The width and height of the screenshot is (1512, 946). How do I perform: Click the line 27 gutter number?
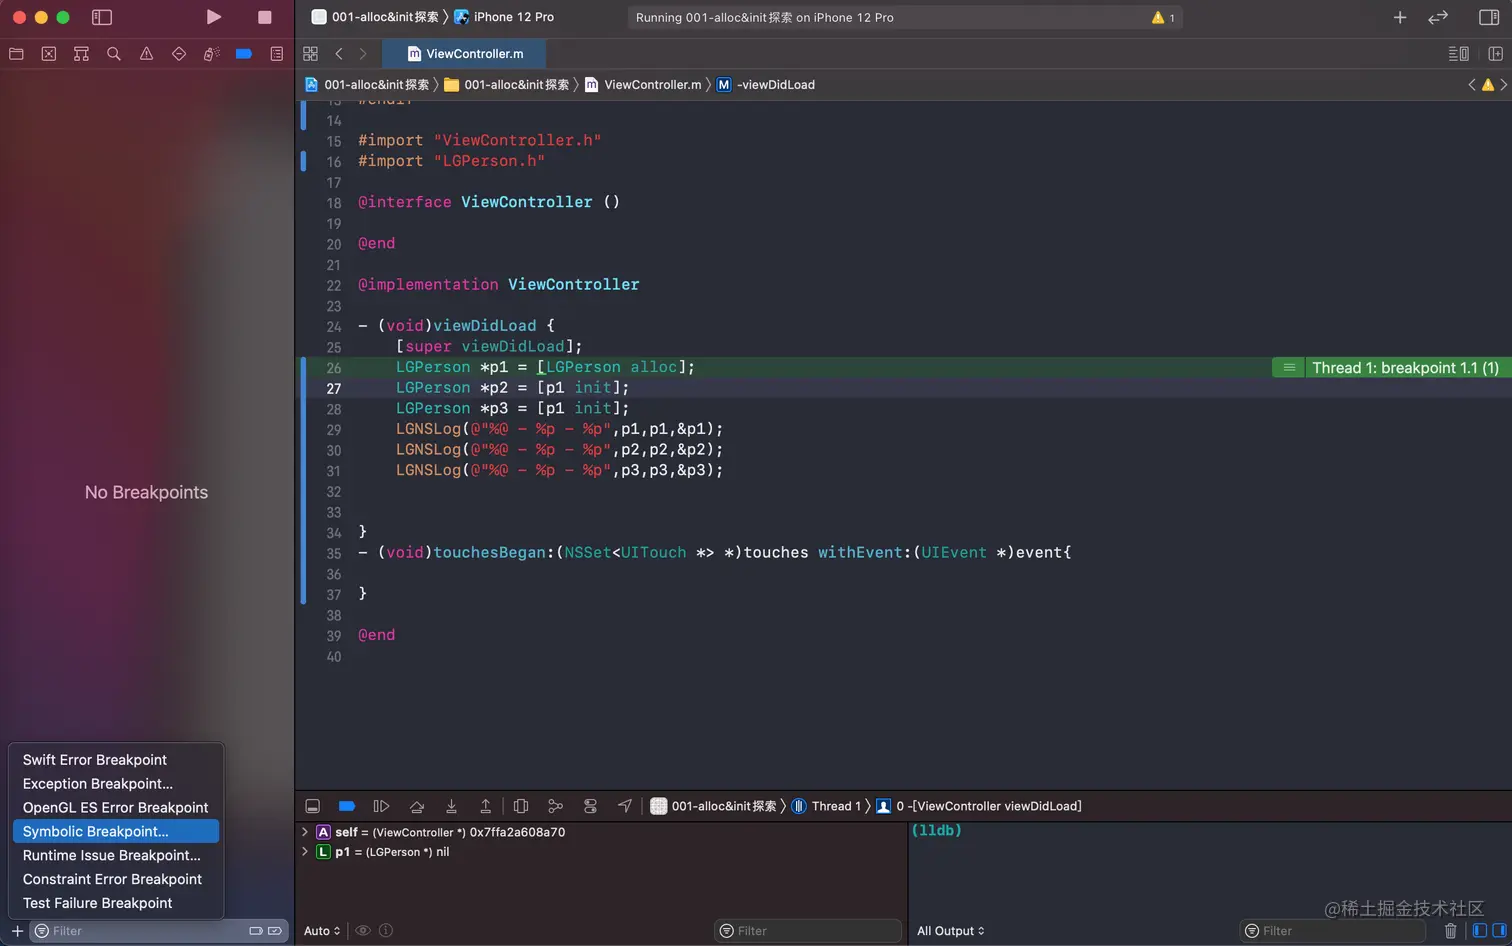333,389
